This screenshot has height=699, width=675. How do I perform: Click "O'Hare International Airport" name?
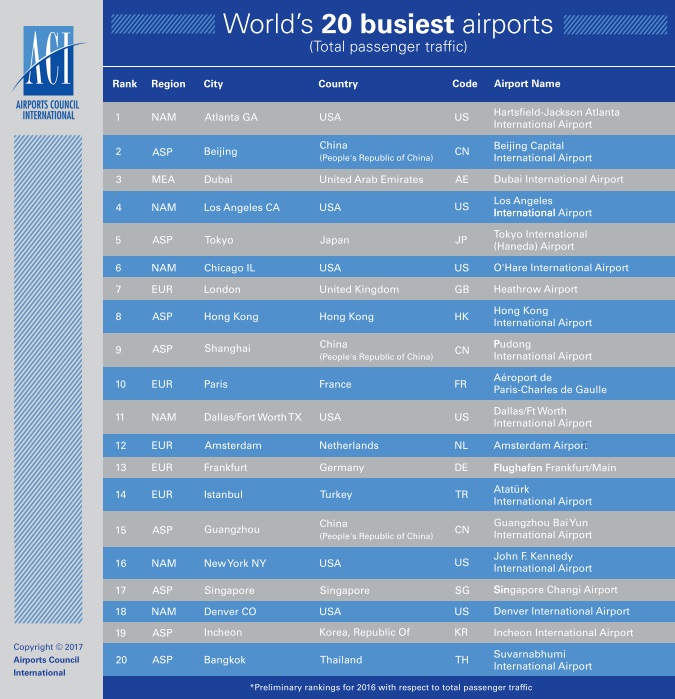(x=561, y=267)
